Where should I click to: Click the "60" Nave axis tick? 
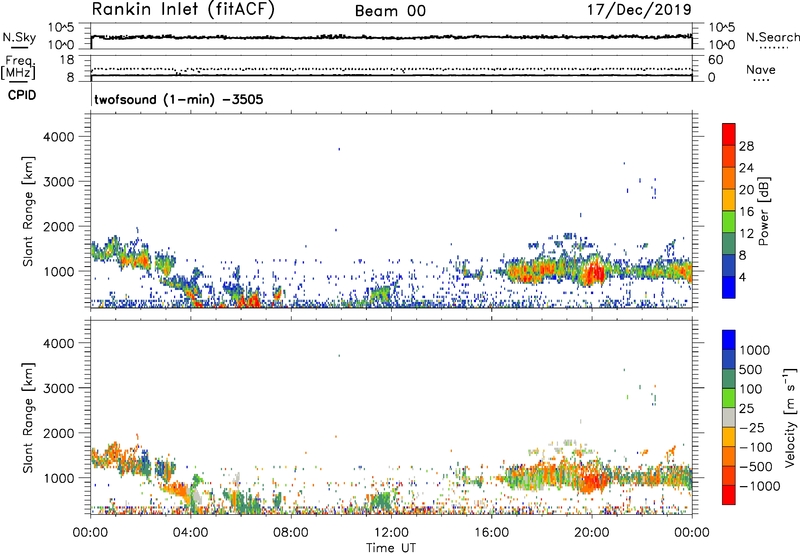715,60
